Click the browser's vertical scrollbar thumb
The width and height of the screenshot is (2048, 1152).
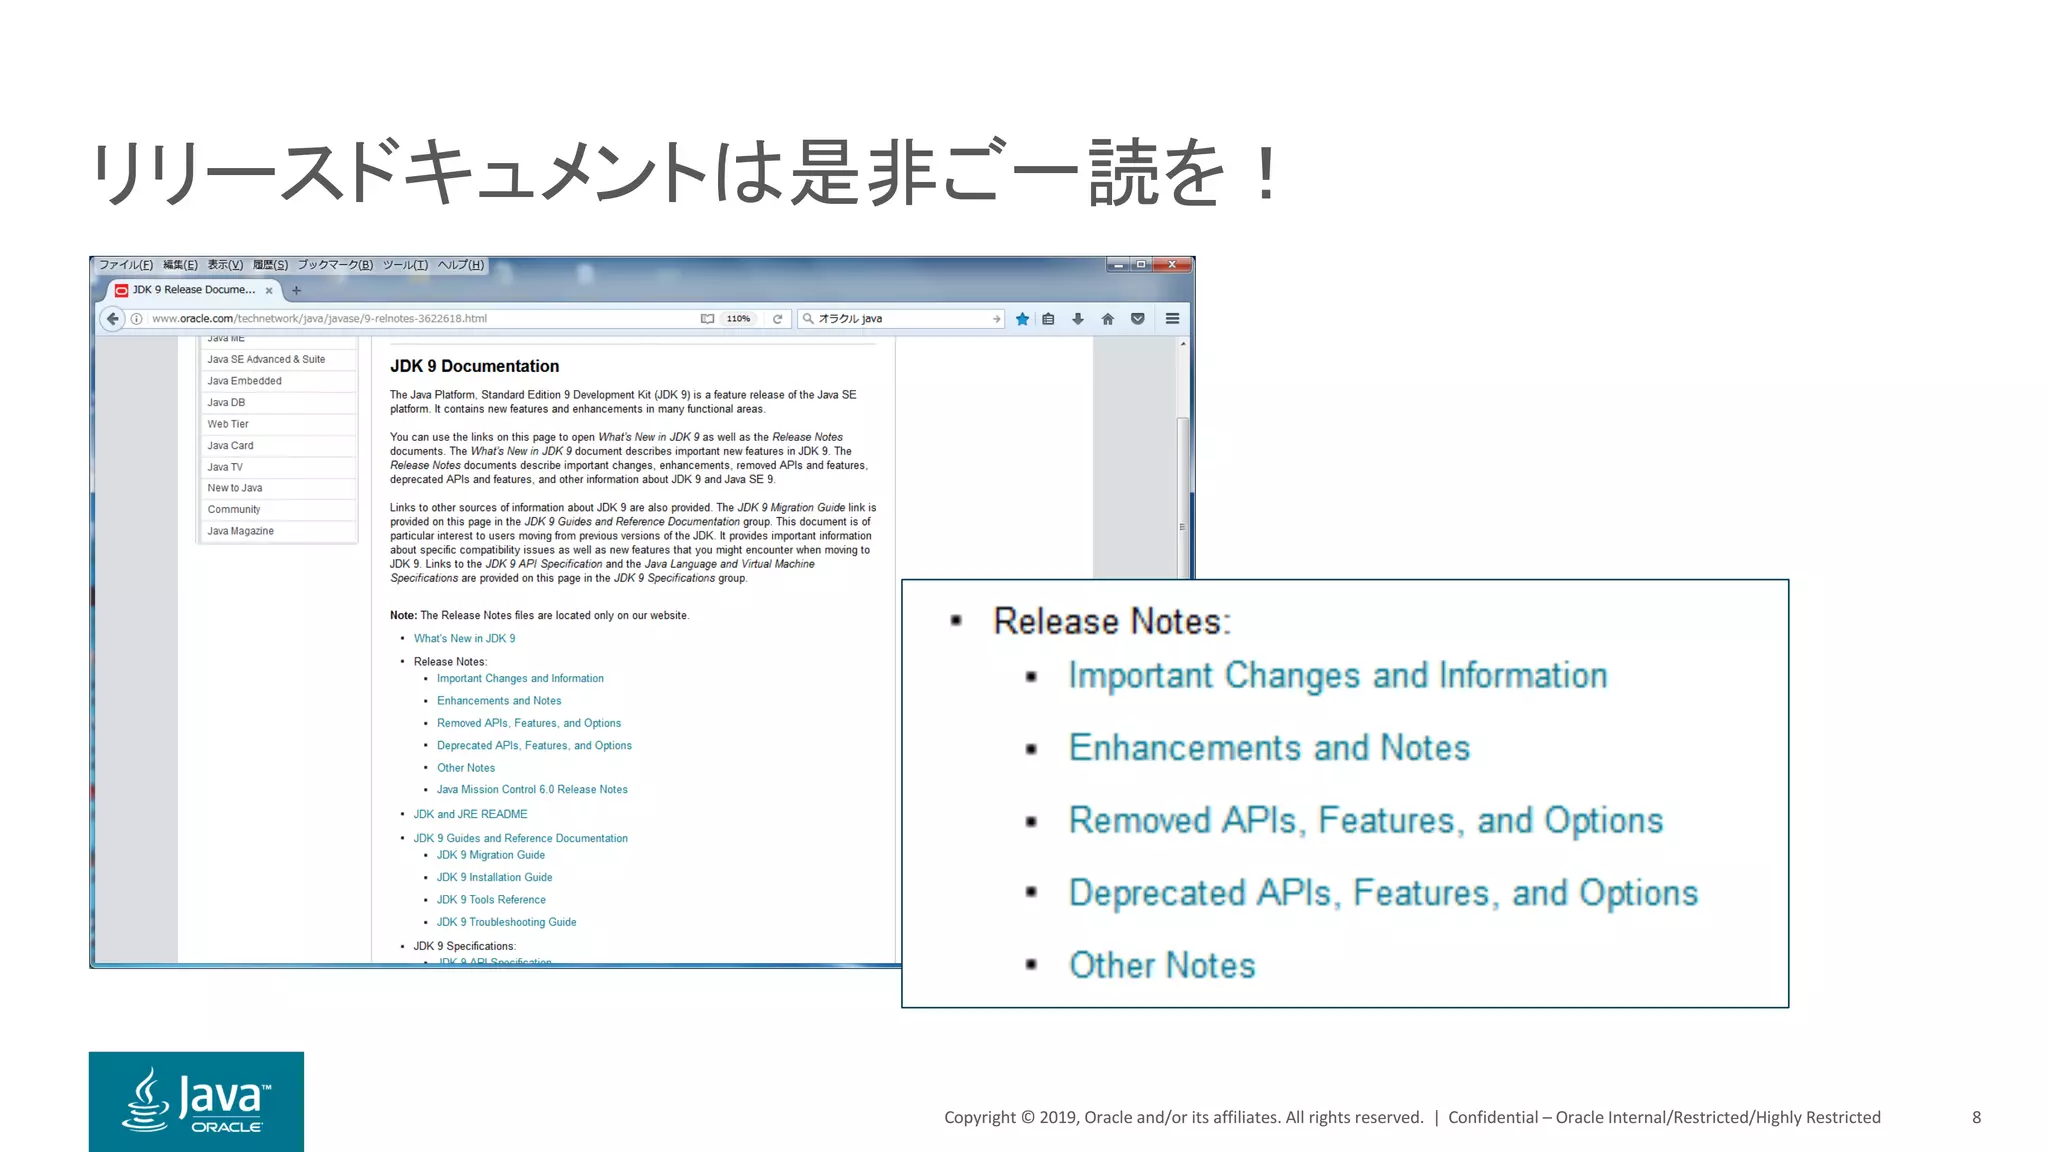click(x=1183, y=497)
